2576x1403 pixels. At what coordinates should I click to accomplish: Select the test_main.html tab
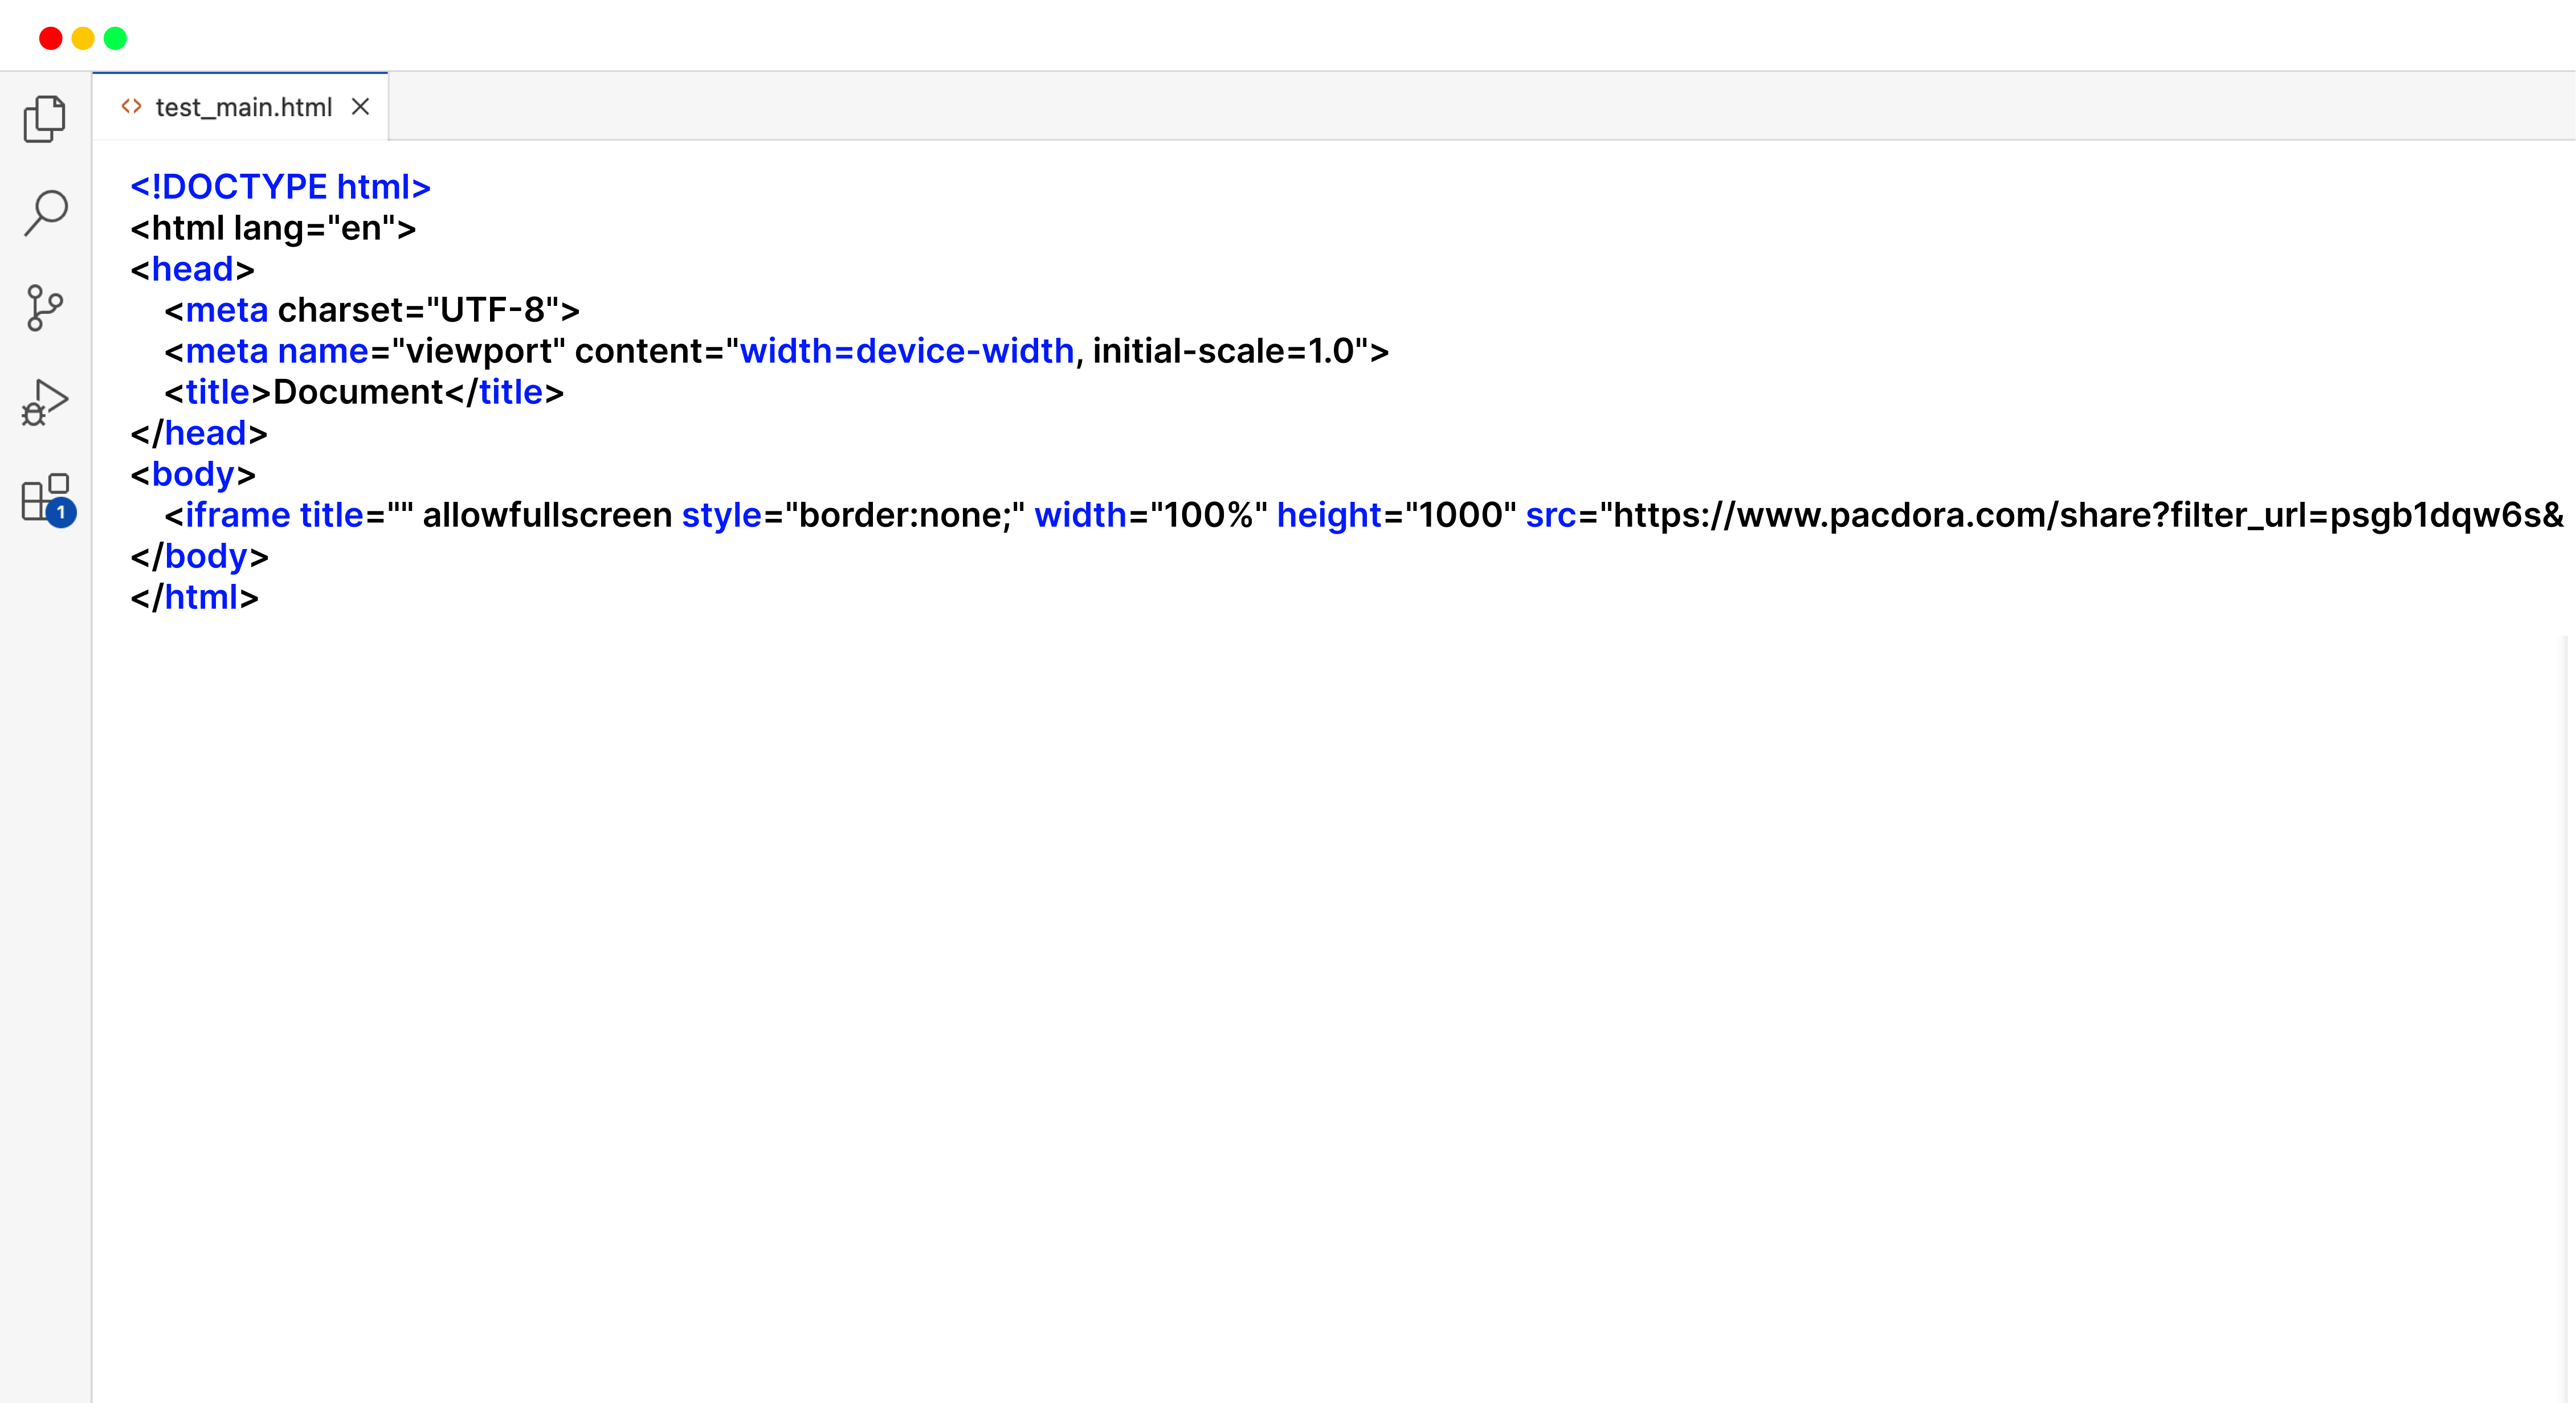coord(243,107)
